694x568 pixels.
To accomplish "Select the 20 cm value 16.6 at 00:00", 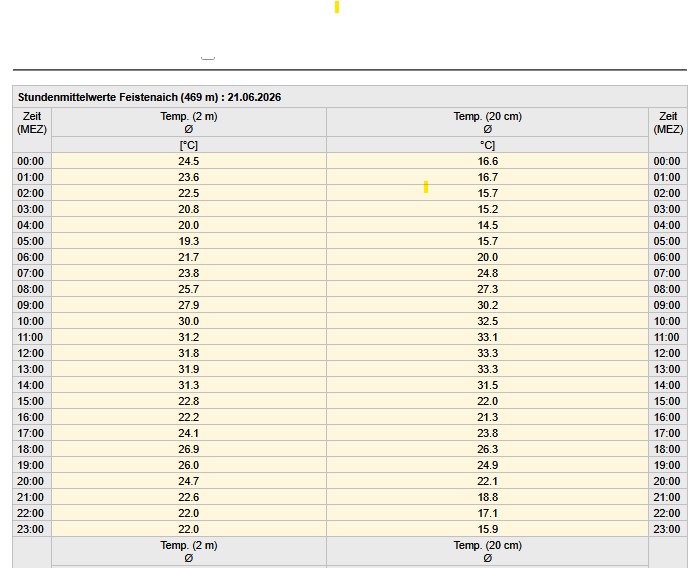I will (487, 161).
